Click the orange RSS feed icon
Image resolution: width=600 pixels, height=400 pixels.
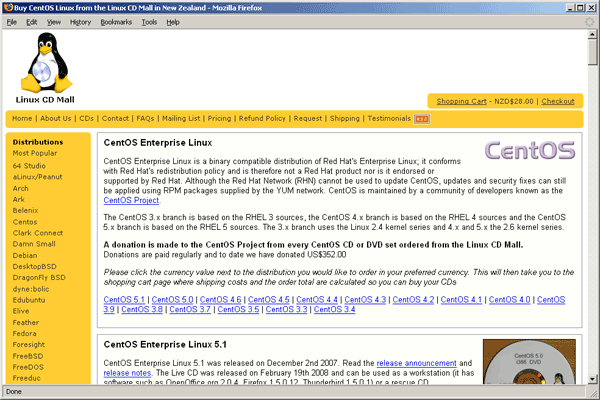point(422,119)
